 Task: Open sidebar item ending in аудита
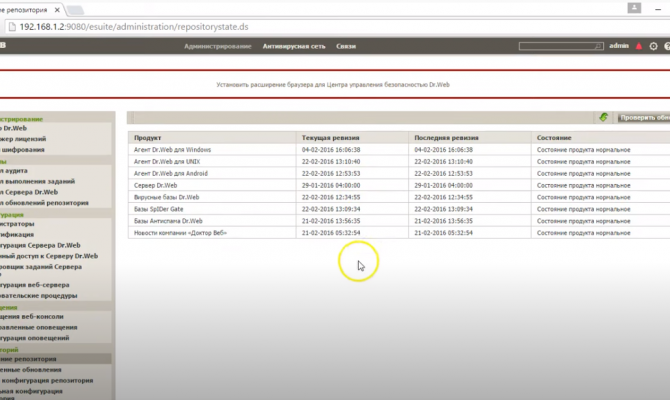pos(14,171)
